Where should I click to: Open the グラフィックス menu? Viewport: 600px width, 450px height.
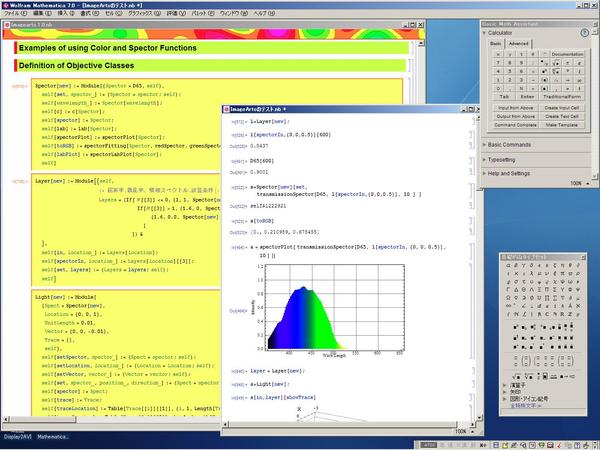tap(139, 17)
